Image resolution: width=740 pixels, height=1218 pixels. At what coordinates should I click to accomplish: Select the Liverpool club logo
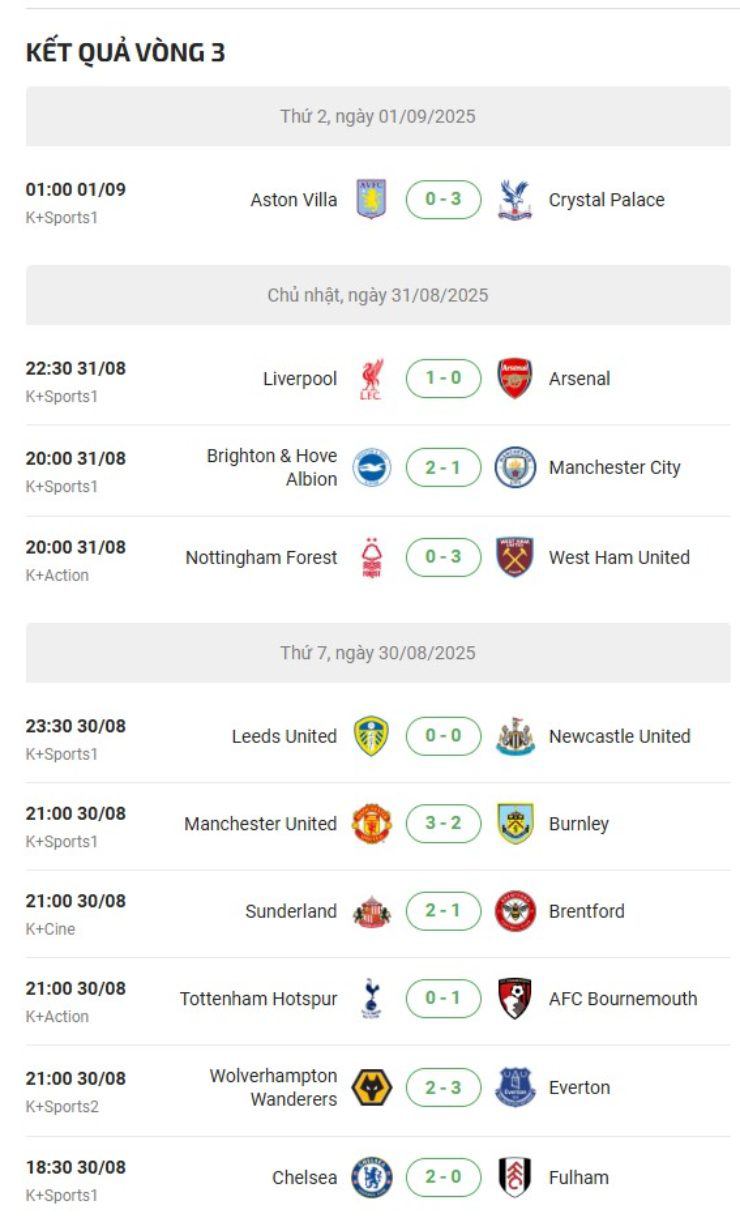371,379
